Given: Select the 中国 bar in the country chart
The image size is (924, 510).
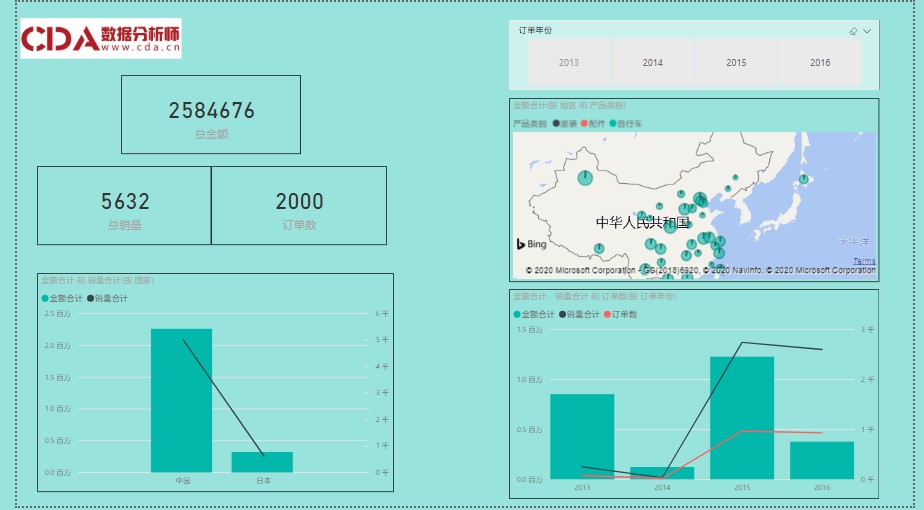Looking at the screenshot, I should point(182,400).
